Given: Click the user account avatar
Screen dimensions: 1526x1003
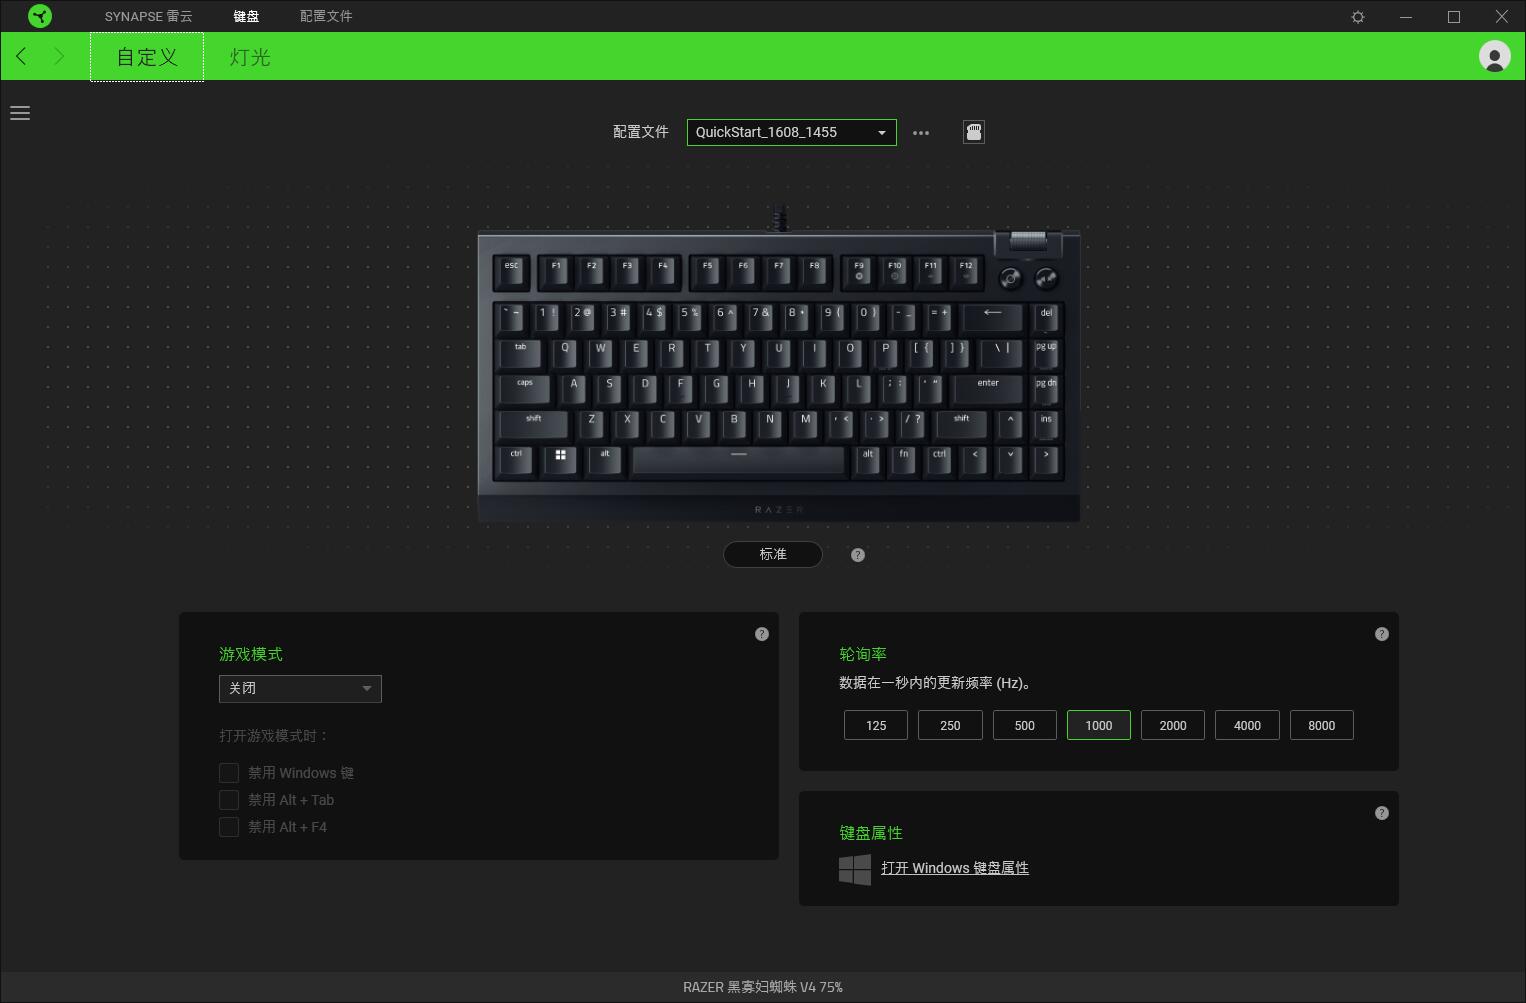Looking at the screenshot, I should tap(1494, 56).
